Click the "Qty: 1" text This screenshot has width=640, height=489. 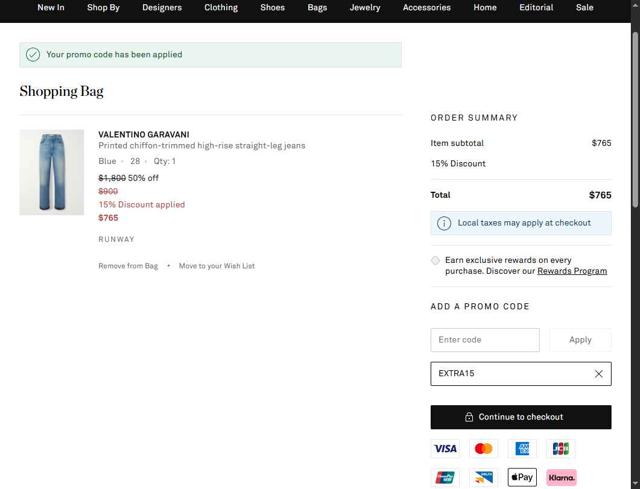pyautogui.click(x=164, y=161)
